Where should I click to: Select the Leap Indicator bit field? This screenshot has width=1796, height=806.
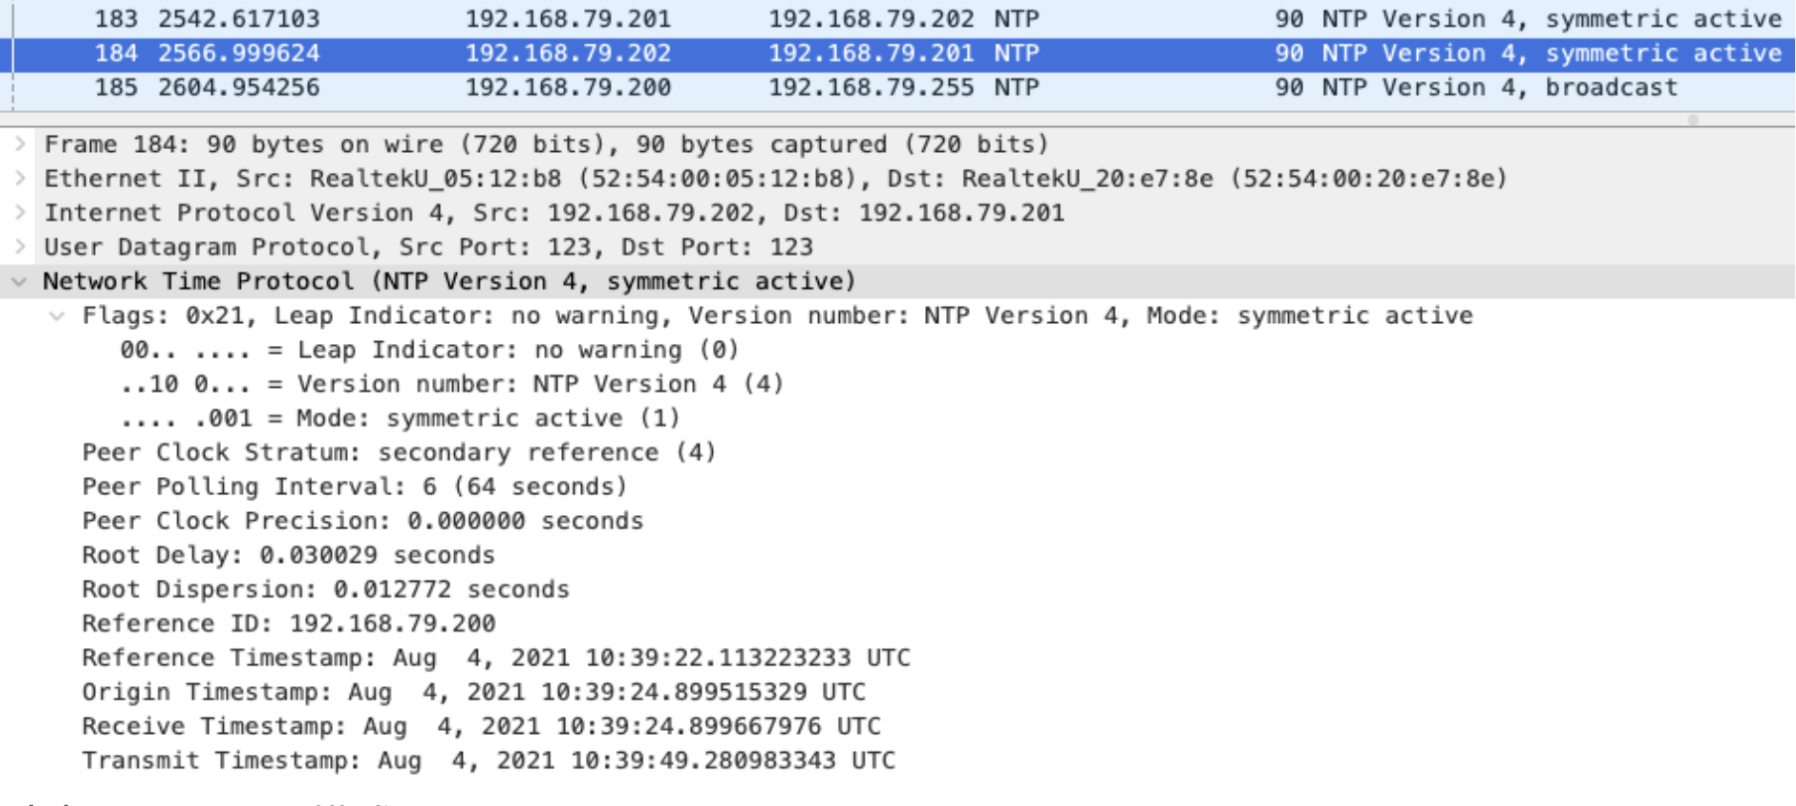[430, 350]
